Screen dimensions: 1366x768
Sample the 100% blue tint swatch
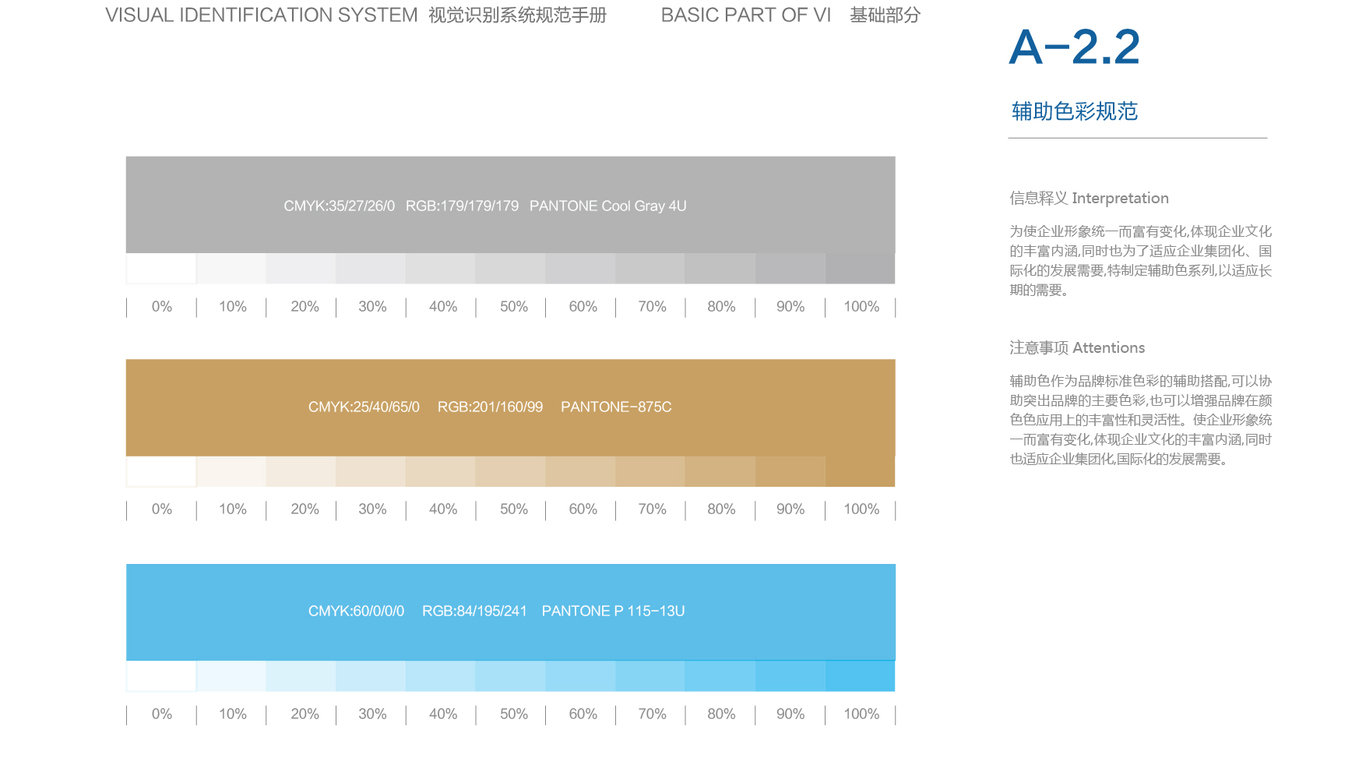point(860,676)
